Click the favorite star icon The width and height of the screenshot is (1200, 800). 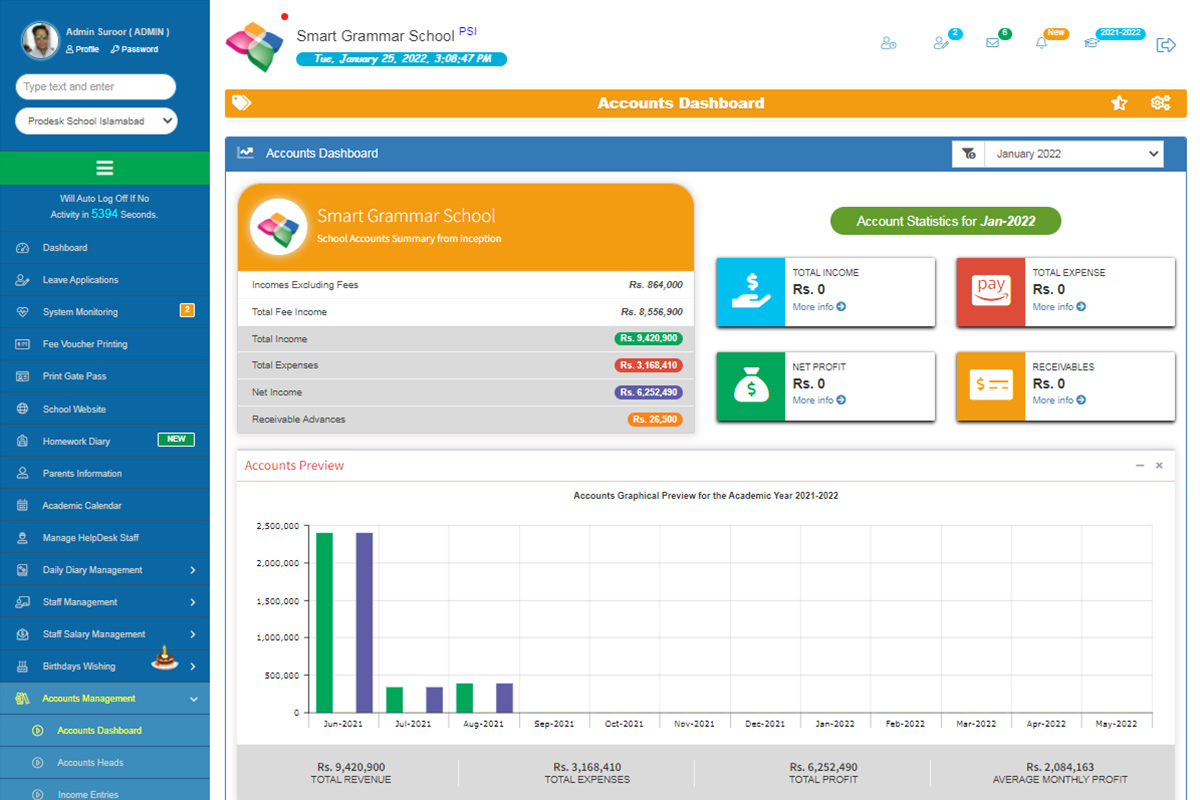[1119, 103]
